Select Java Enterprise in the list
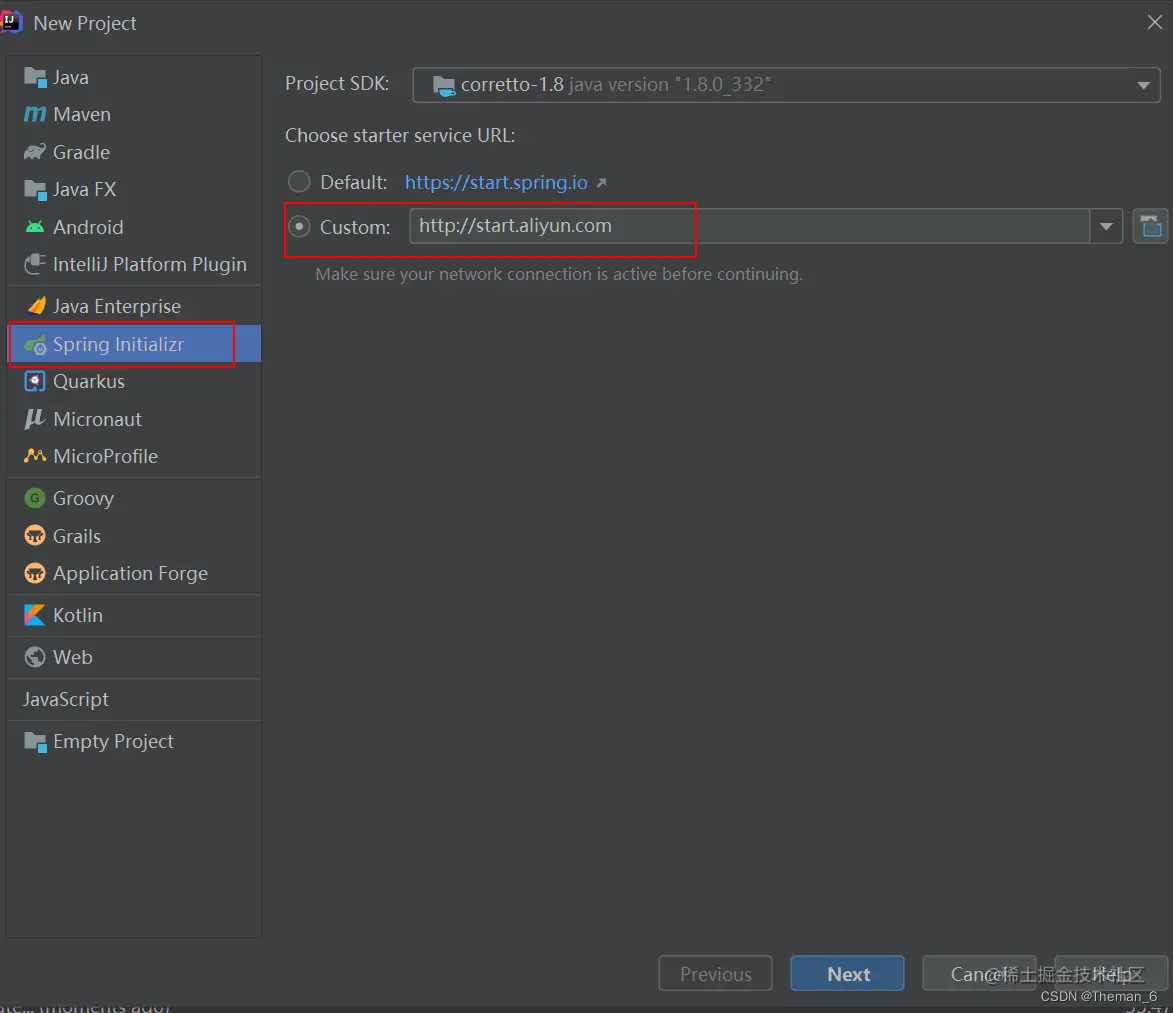 [135, 306]
